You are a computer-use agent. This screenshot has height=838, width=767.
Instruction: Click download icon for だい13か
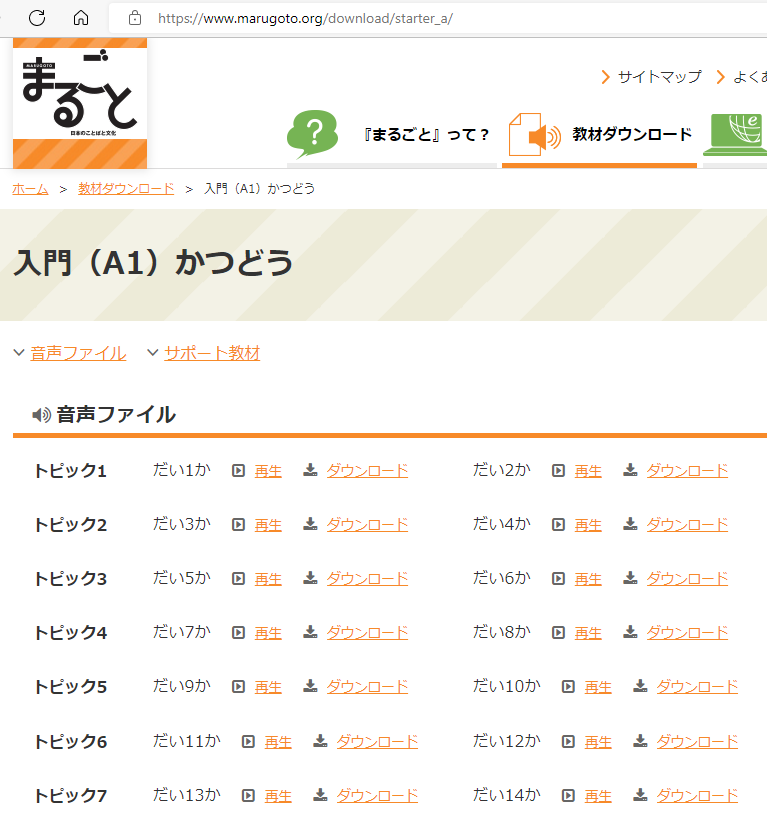pos(320,795)
